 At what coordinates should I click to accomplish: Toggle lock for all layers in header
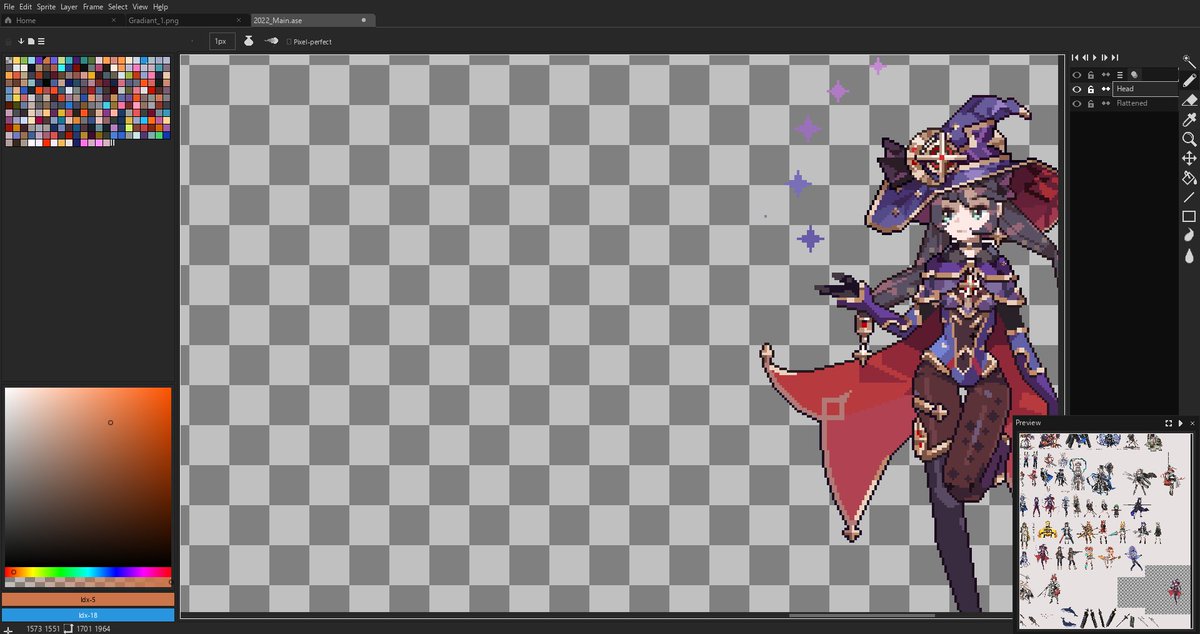point(1091,74)
